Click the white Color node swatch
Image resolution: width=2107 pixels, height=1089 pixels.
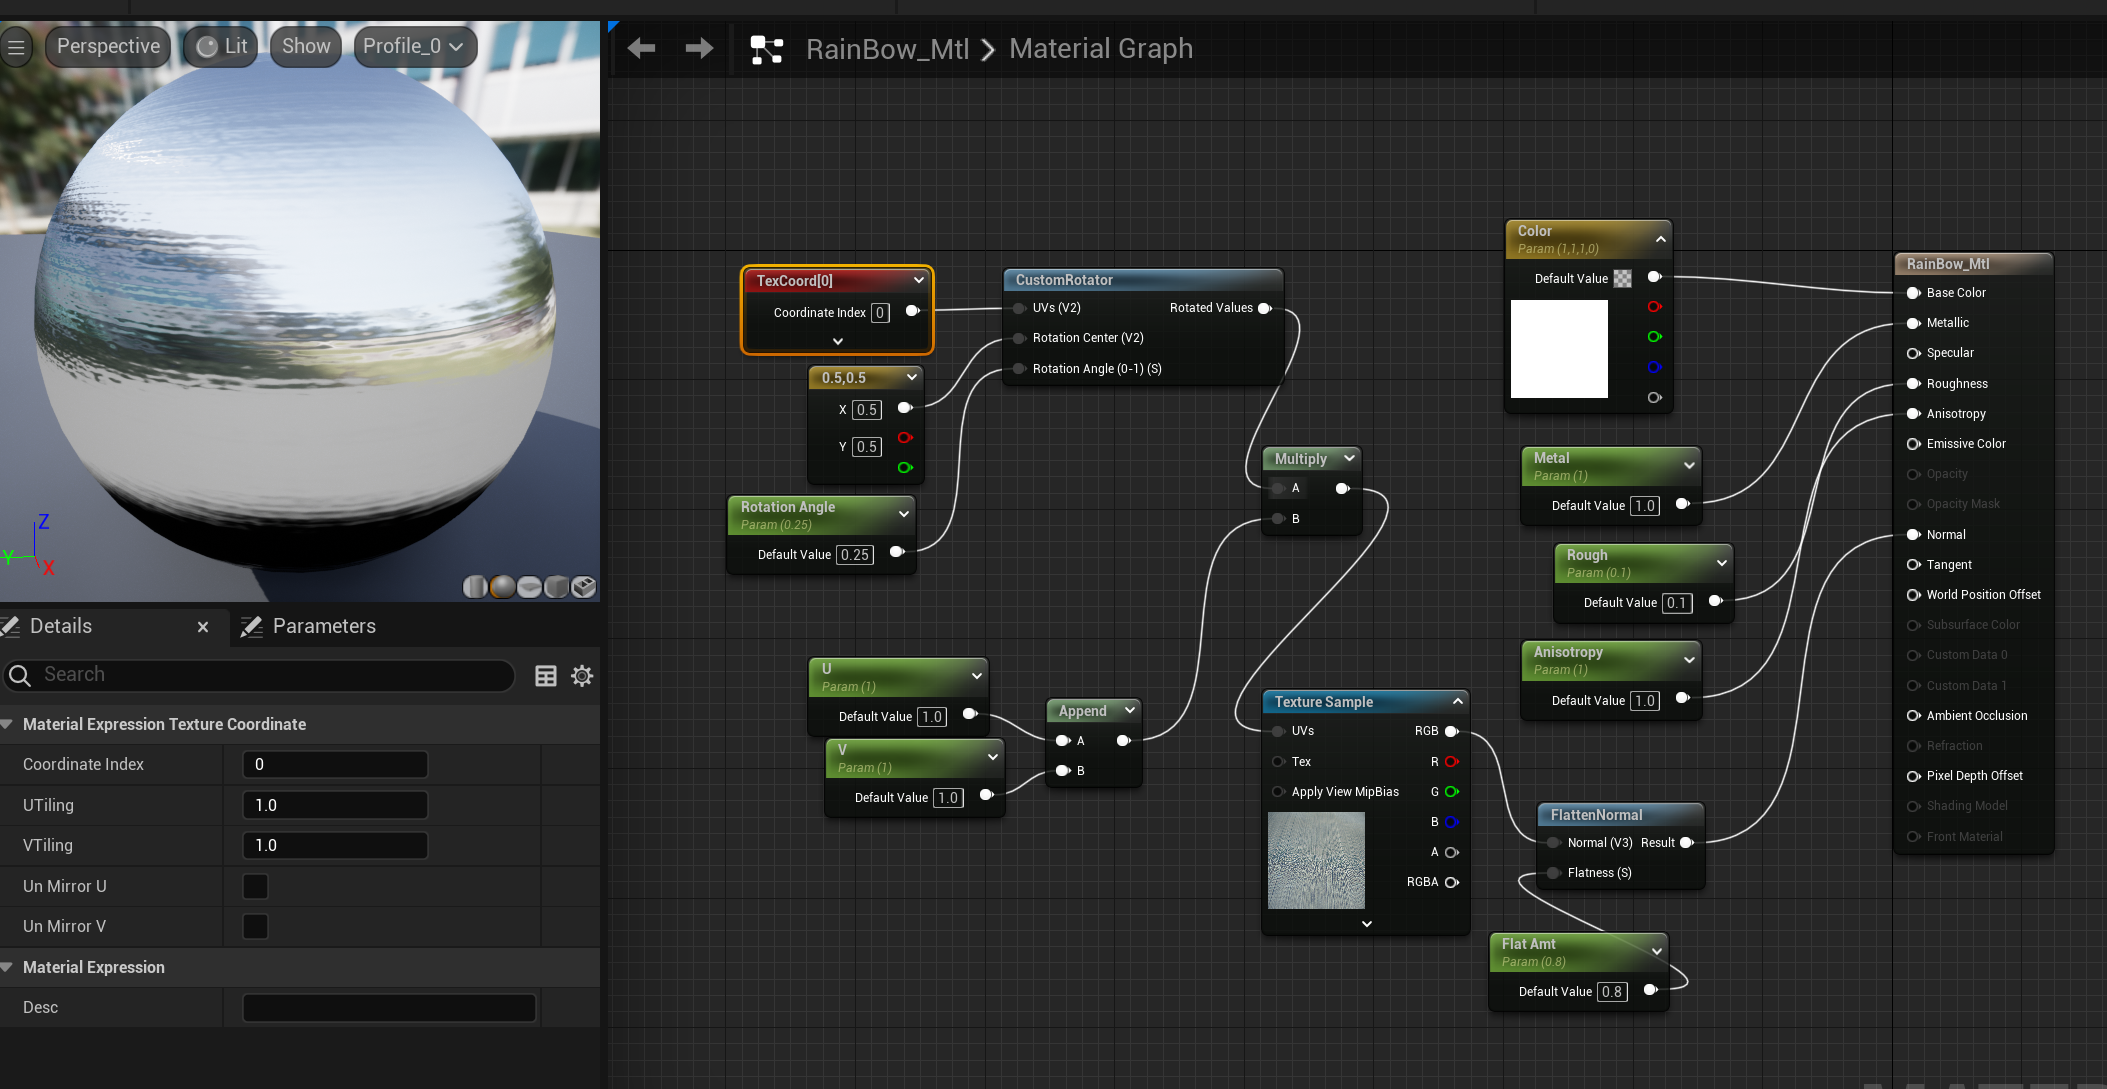click(x=1559, y=349)
